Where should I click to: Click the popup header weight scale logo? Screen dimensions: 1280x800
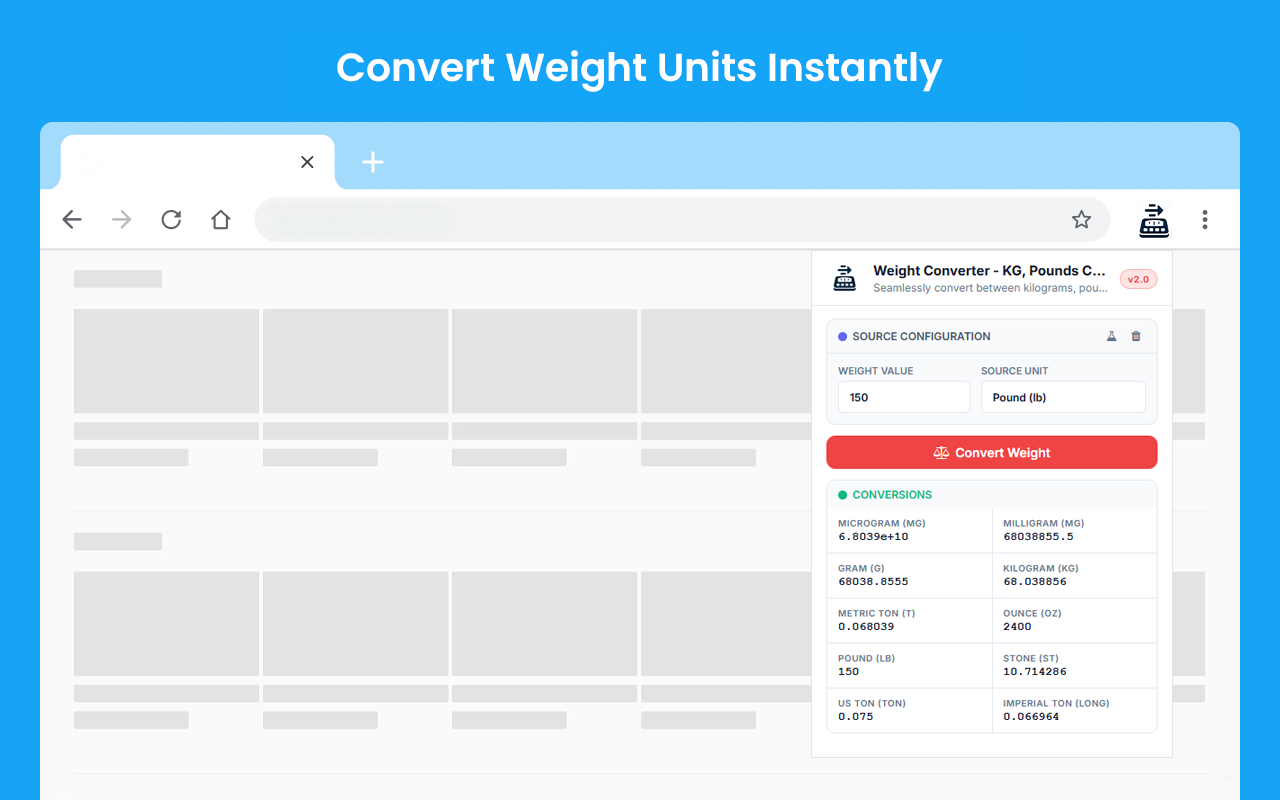(845, 278)
